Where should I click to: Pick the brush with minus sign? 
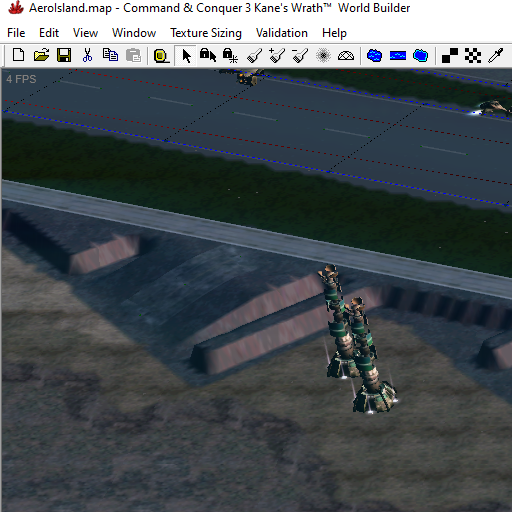point(300,55)
